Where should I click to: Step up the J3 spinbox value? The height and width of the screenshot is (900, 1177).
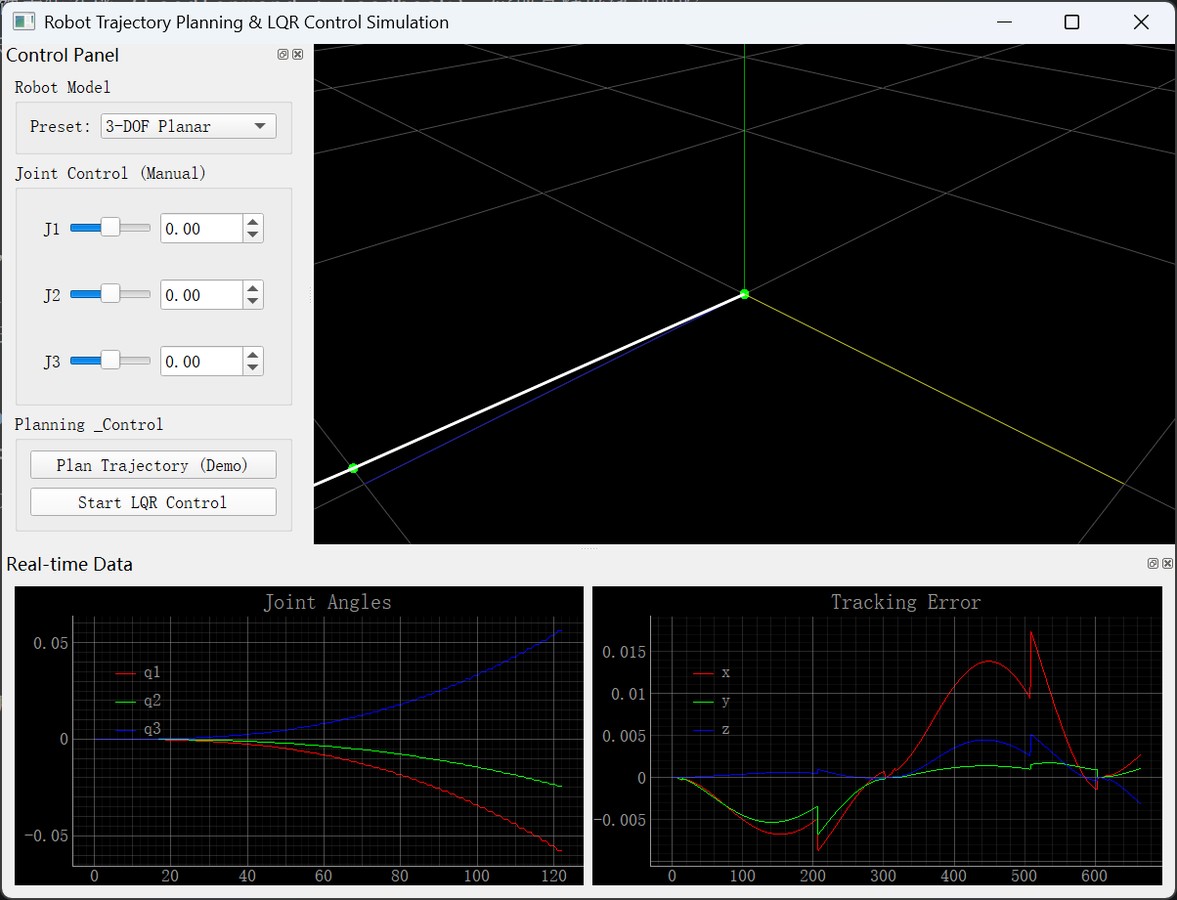[253, 355]
